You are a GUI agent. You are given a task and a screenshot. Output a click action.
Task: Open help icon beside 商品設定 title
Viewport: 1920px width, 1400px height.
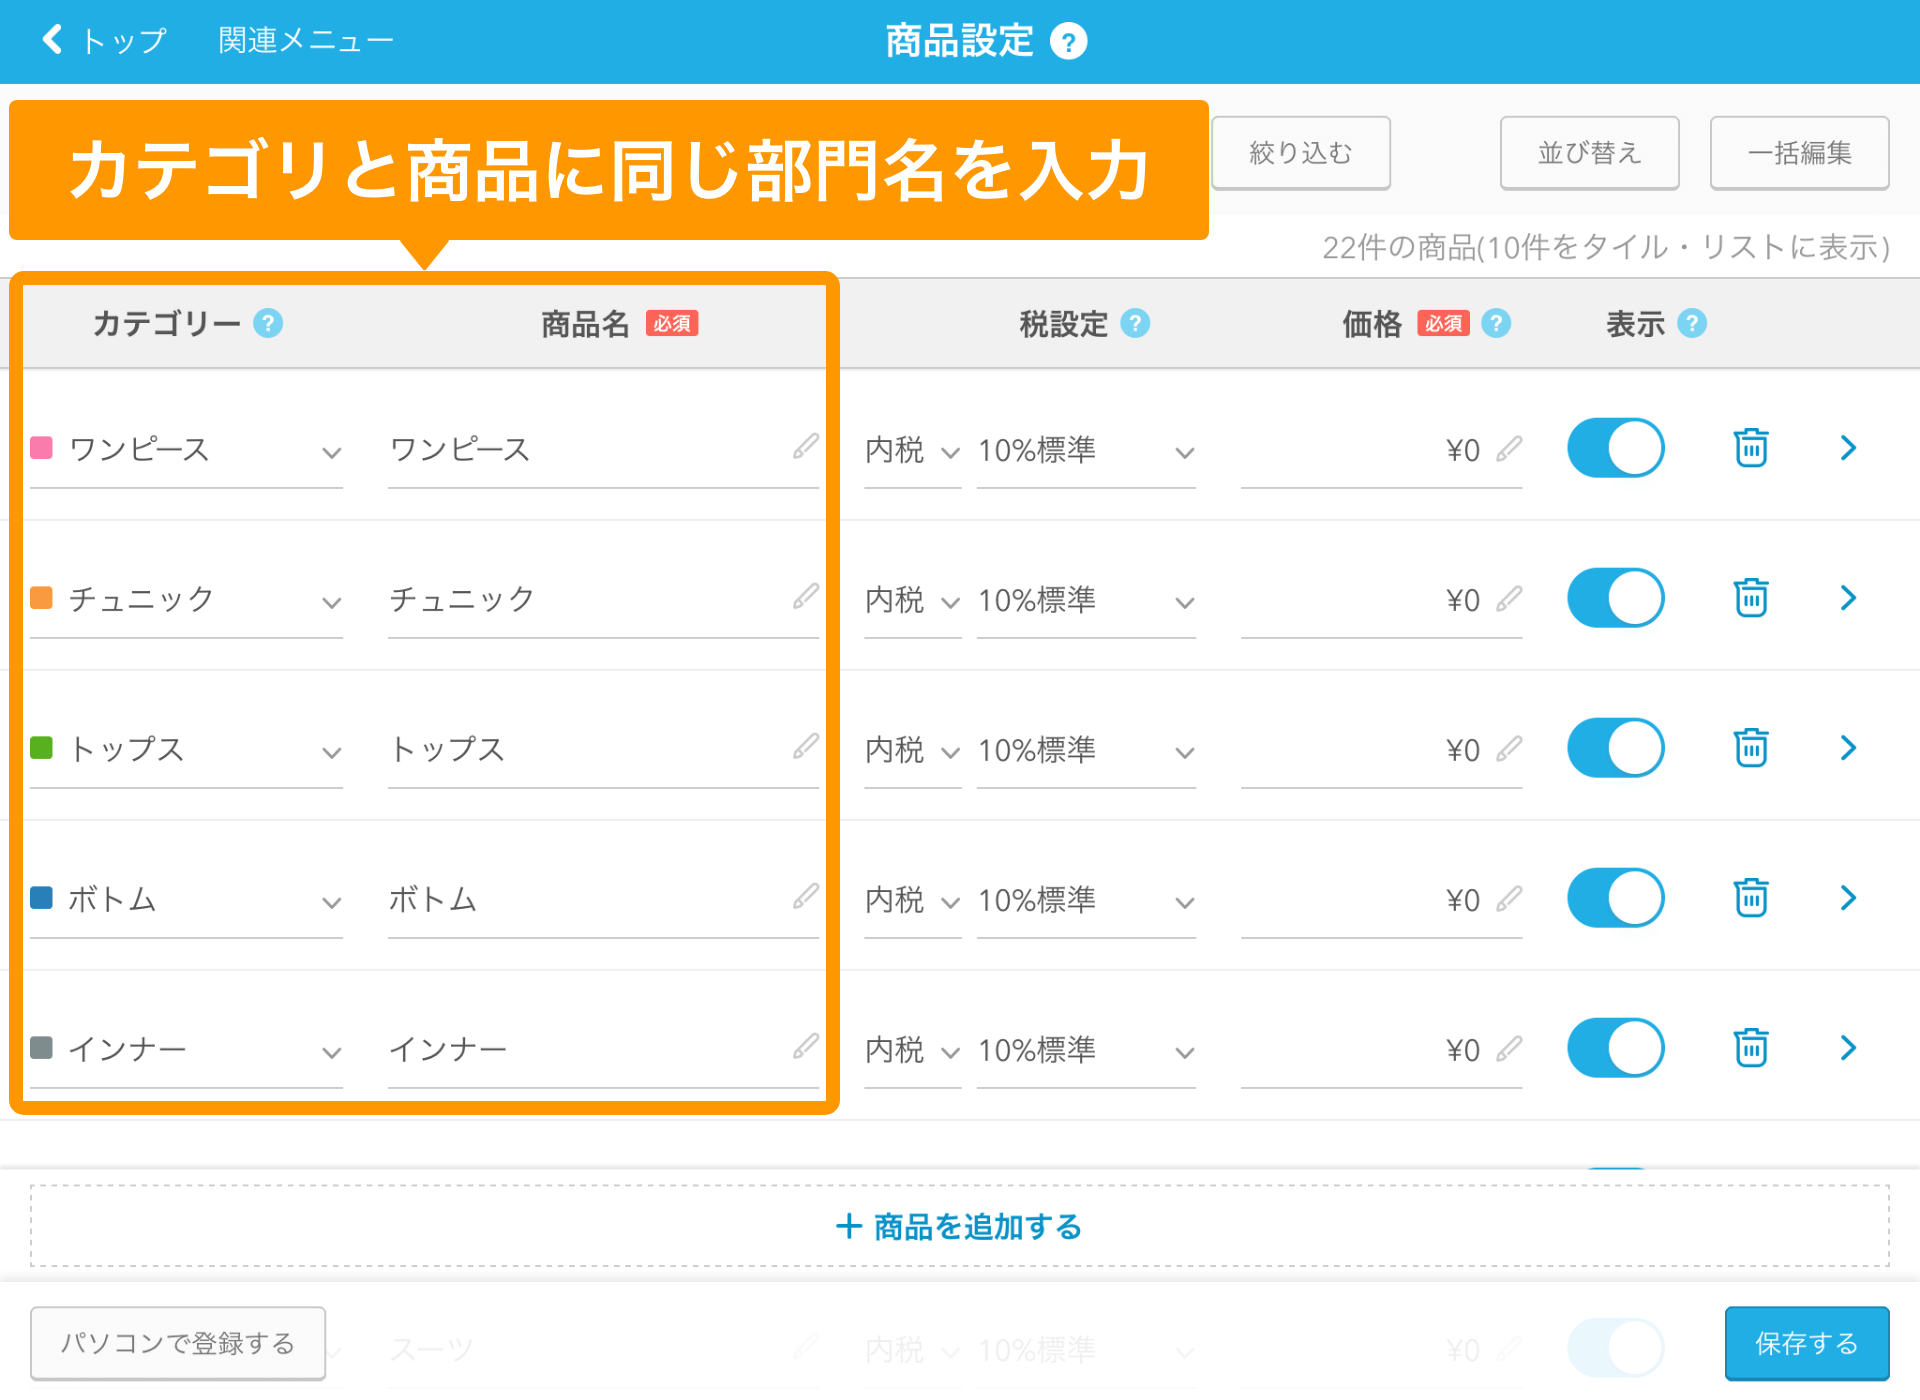(x=1068, y=42)
